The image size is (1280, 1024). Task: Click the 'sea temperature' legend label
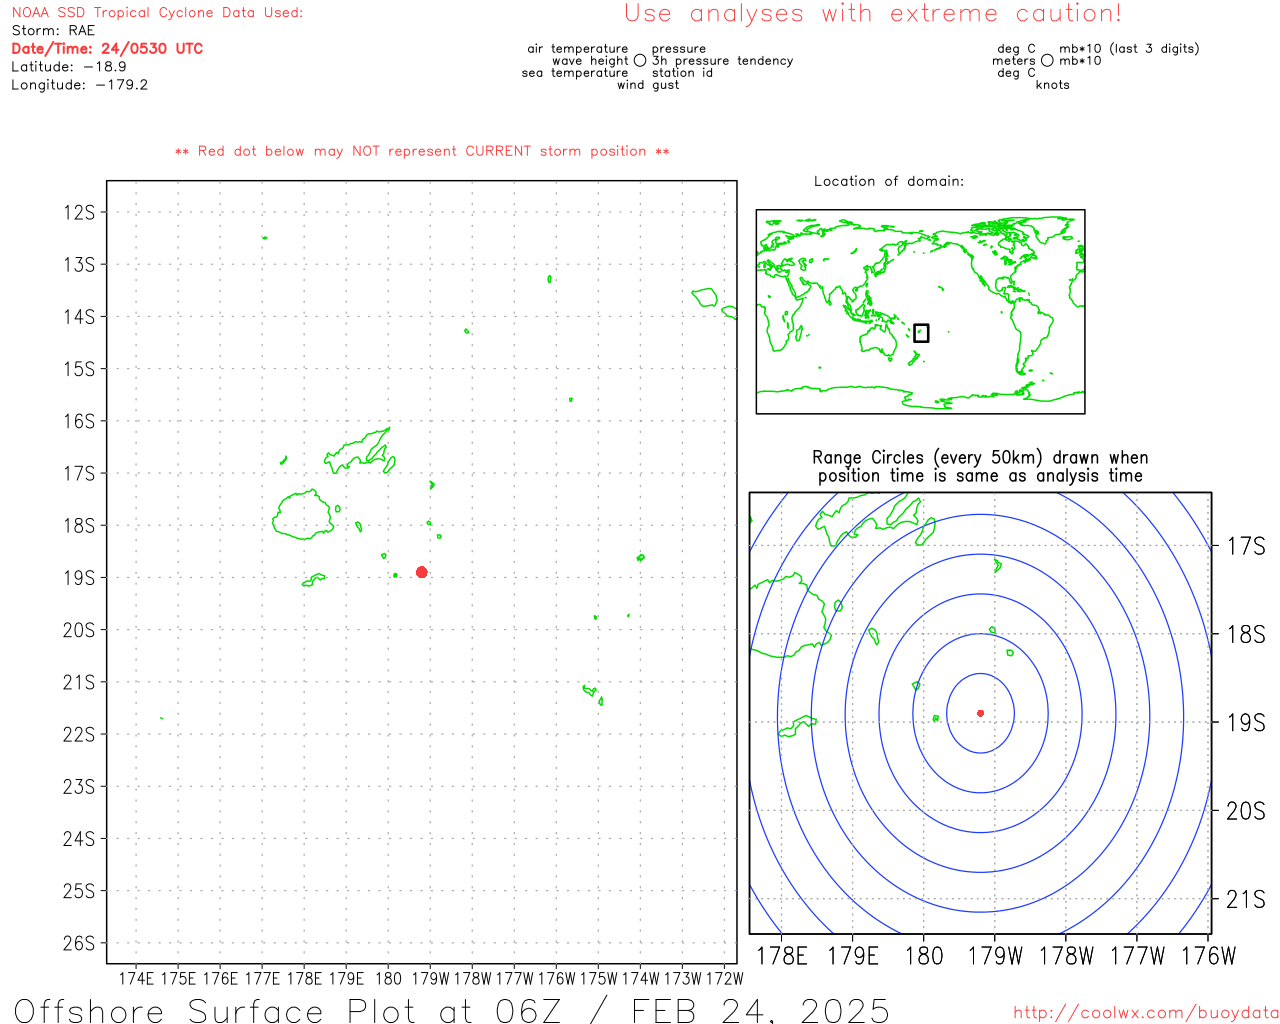pyautogui.click(x=575, y=73)
